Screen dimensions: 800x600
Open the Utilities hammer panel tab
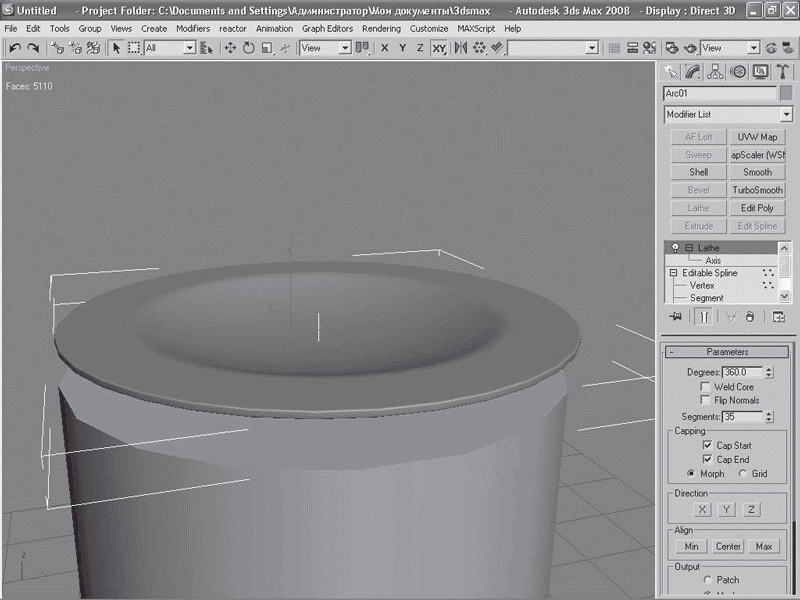click(x=783, y=72)
